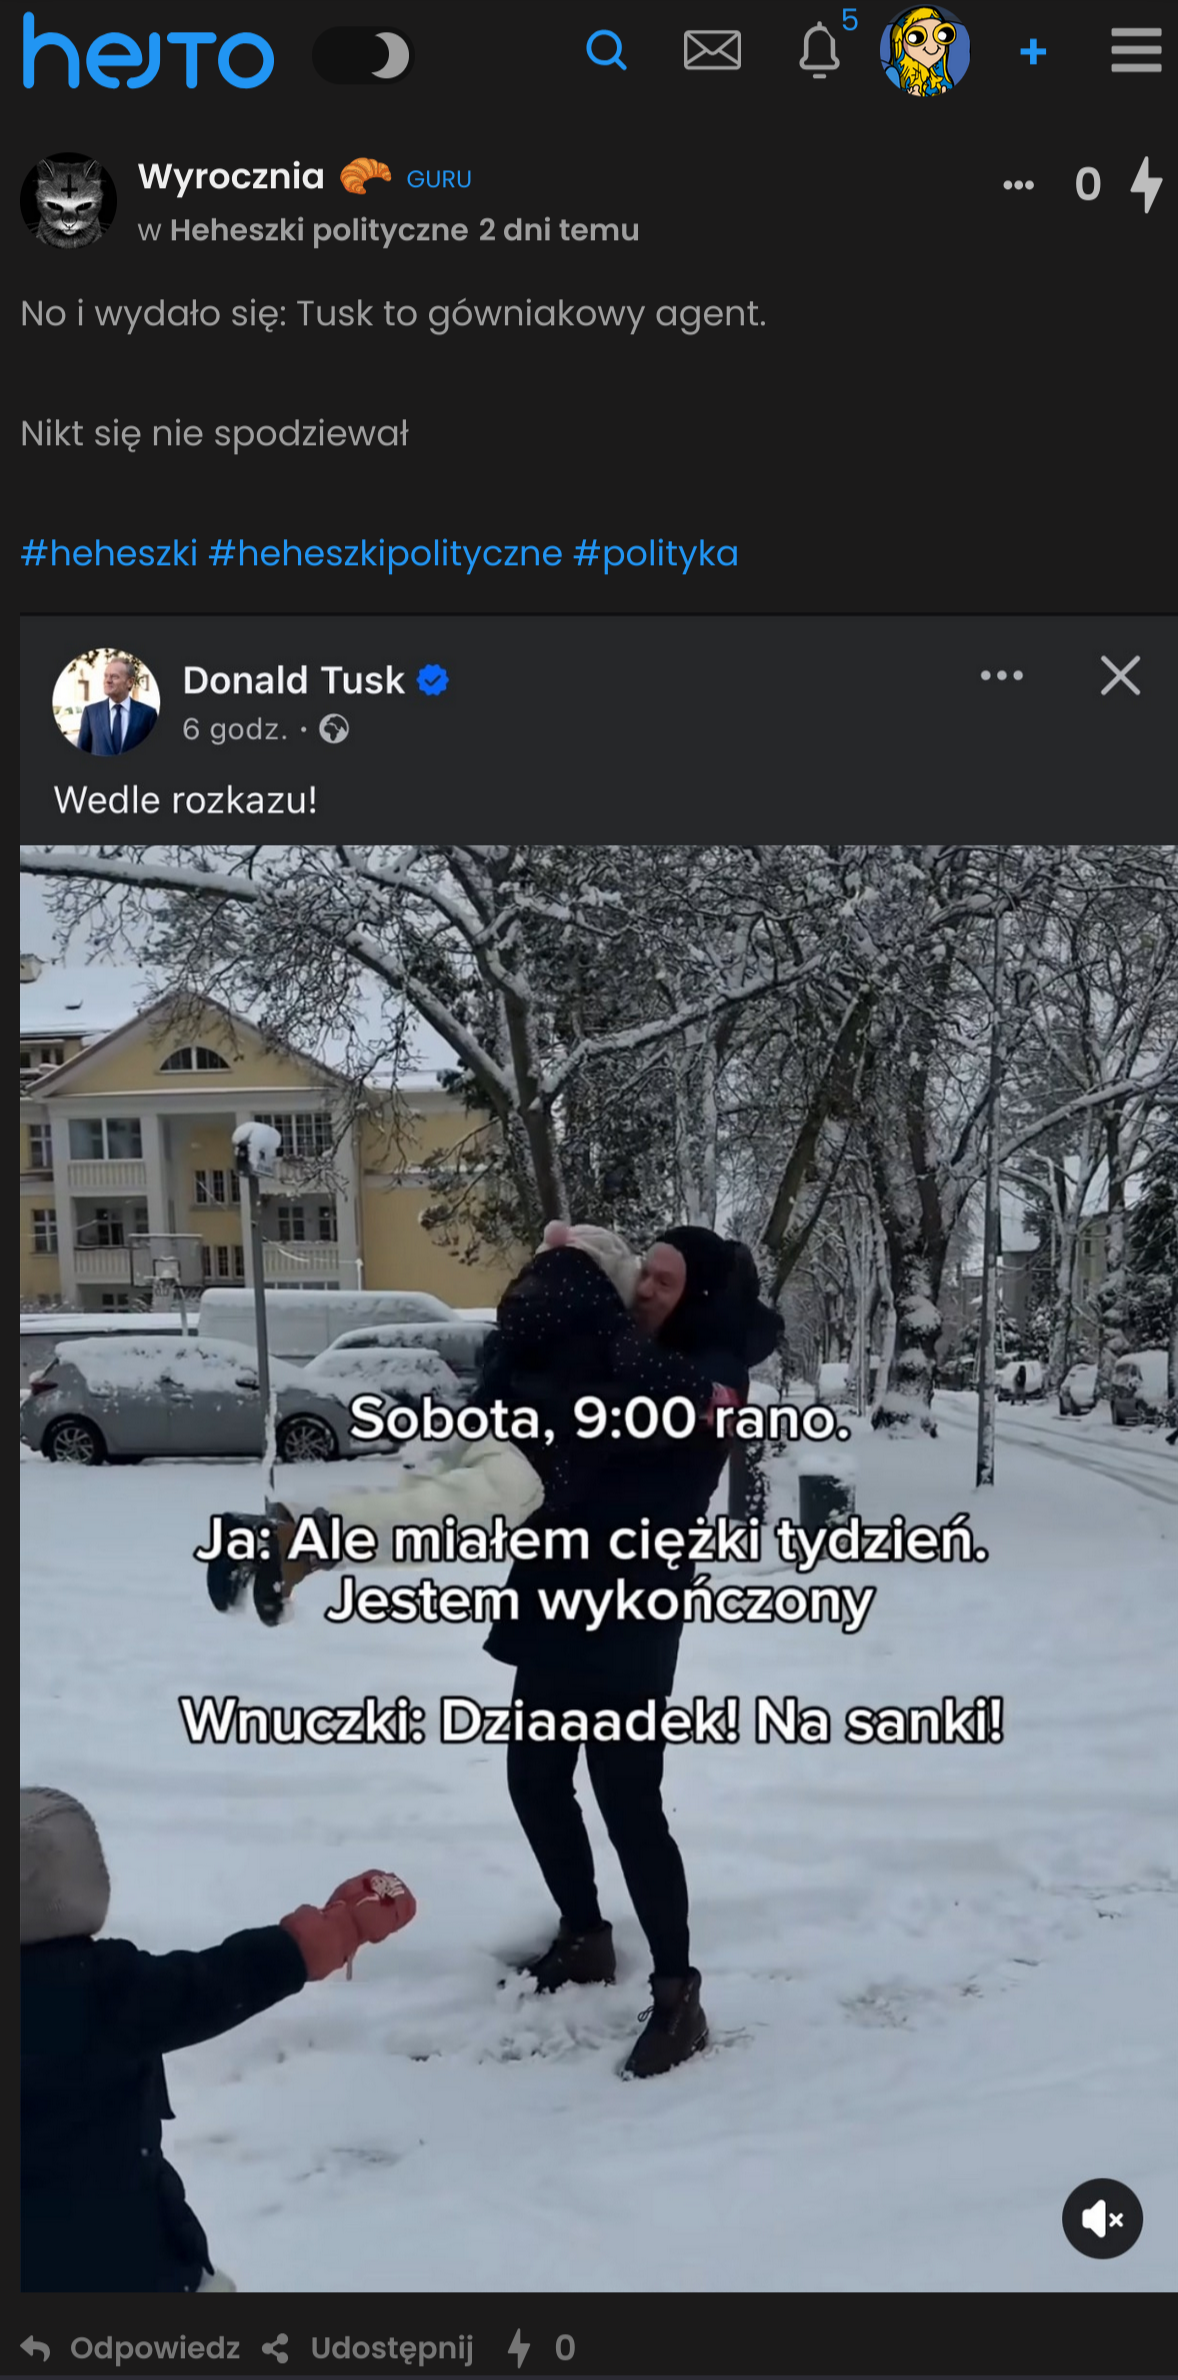The image size is (1178, 2380).
Task: Click the Udostępnij share button
Action: pyautogui.click(x=367, y=2347)
